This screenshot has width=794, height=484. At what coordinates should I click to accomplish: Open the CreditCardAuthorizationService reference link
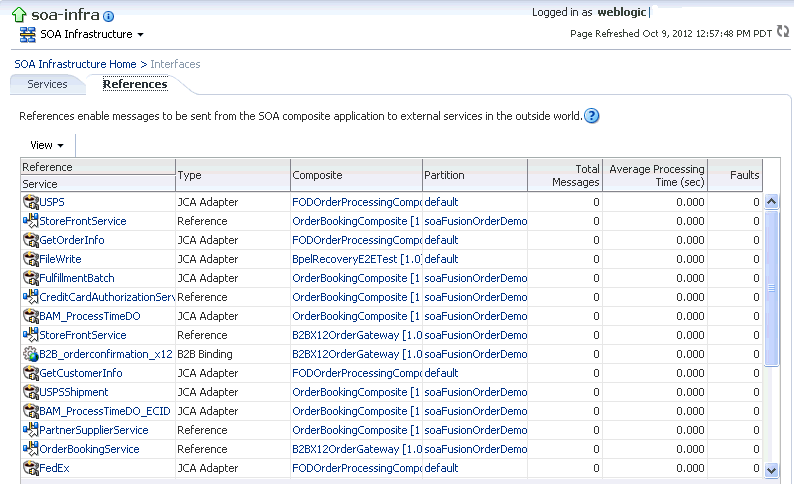[x=107, y=297]
